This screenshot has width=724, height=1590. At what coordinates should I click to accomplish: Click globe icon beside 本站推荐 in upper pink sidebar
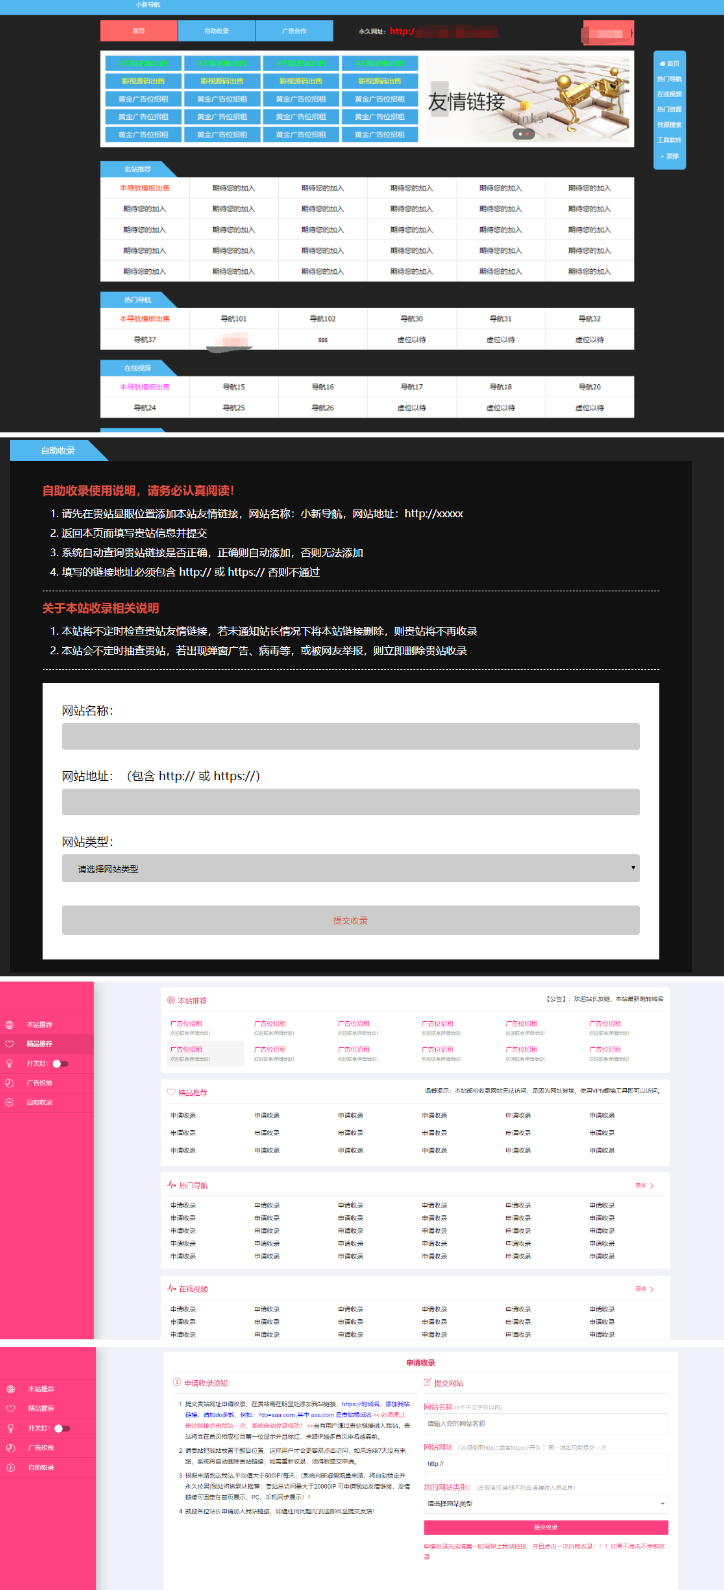[x=9, y=1025]
